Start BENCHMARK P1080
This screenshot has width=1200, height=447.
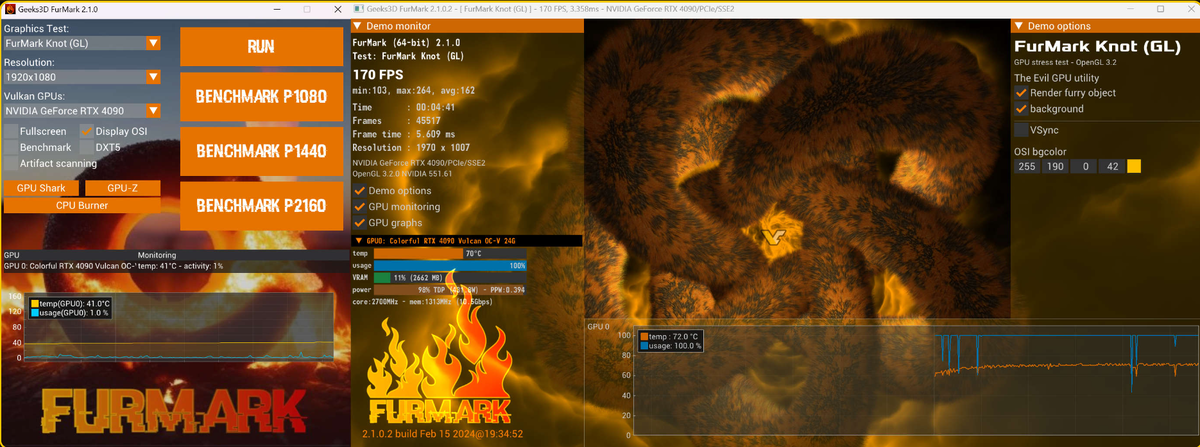pyautogui.click(x=261, y=97)
